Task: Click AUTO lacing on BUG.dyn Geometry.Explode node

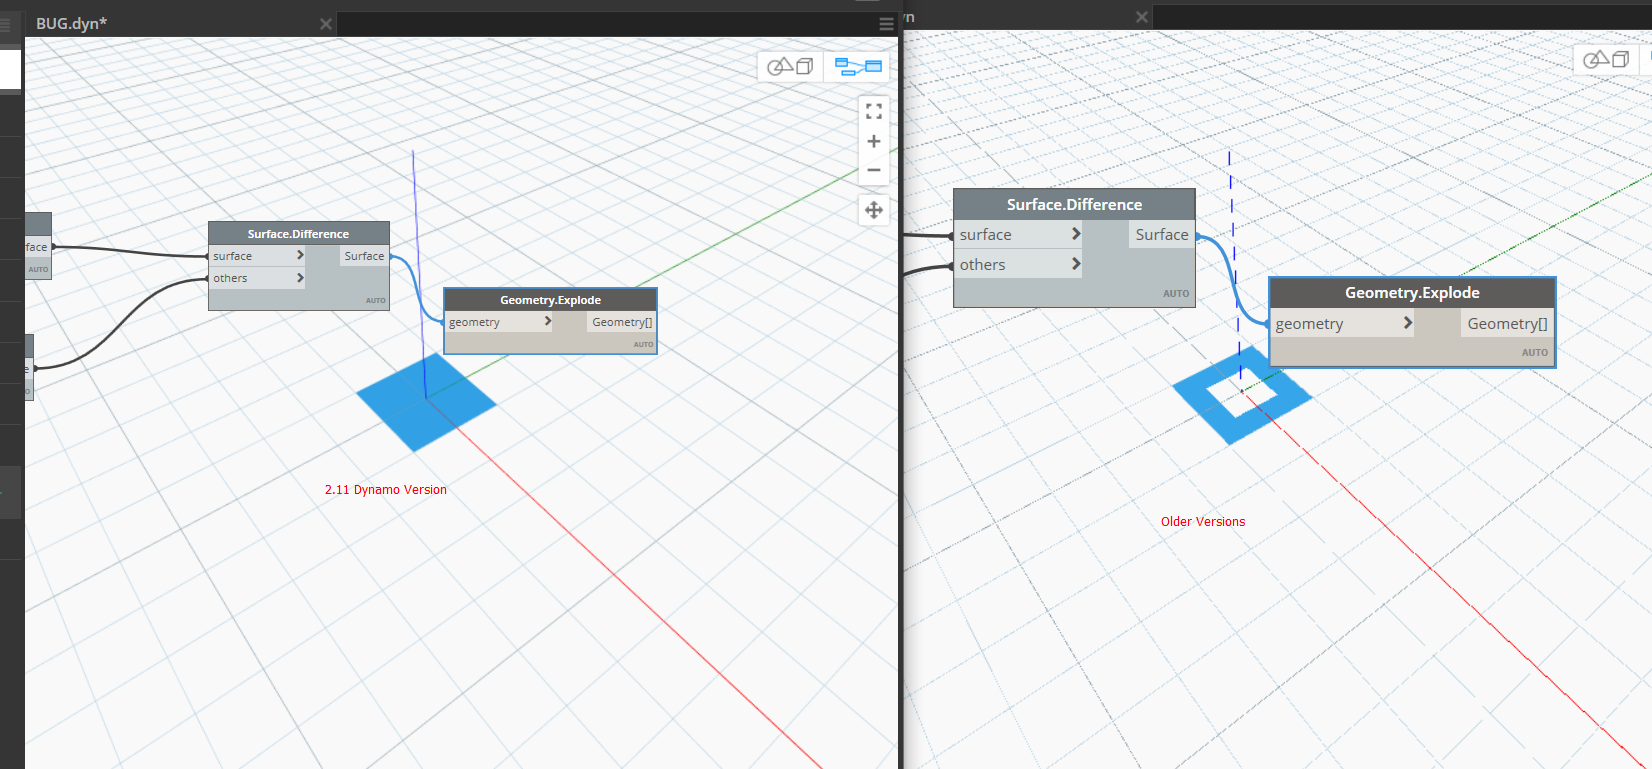Action: tap(643, 344)
